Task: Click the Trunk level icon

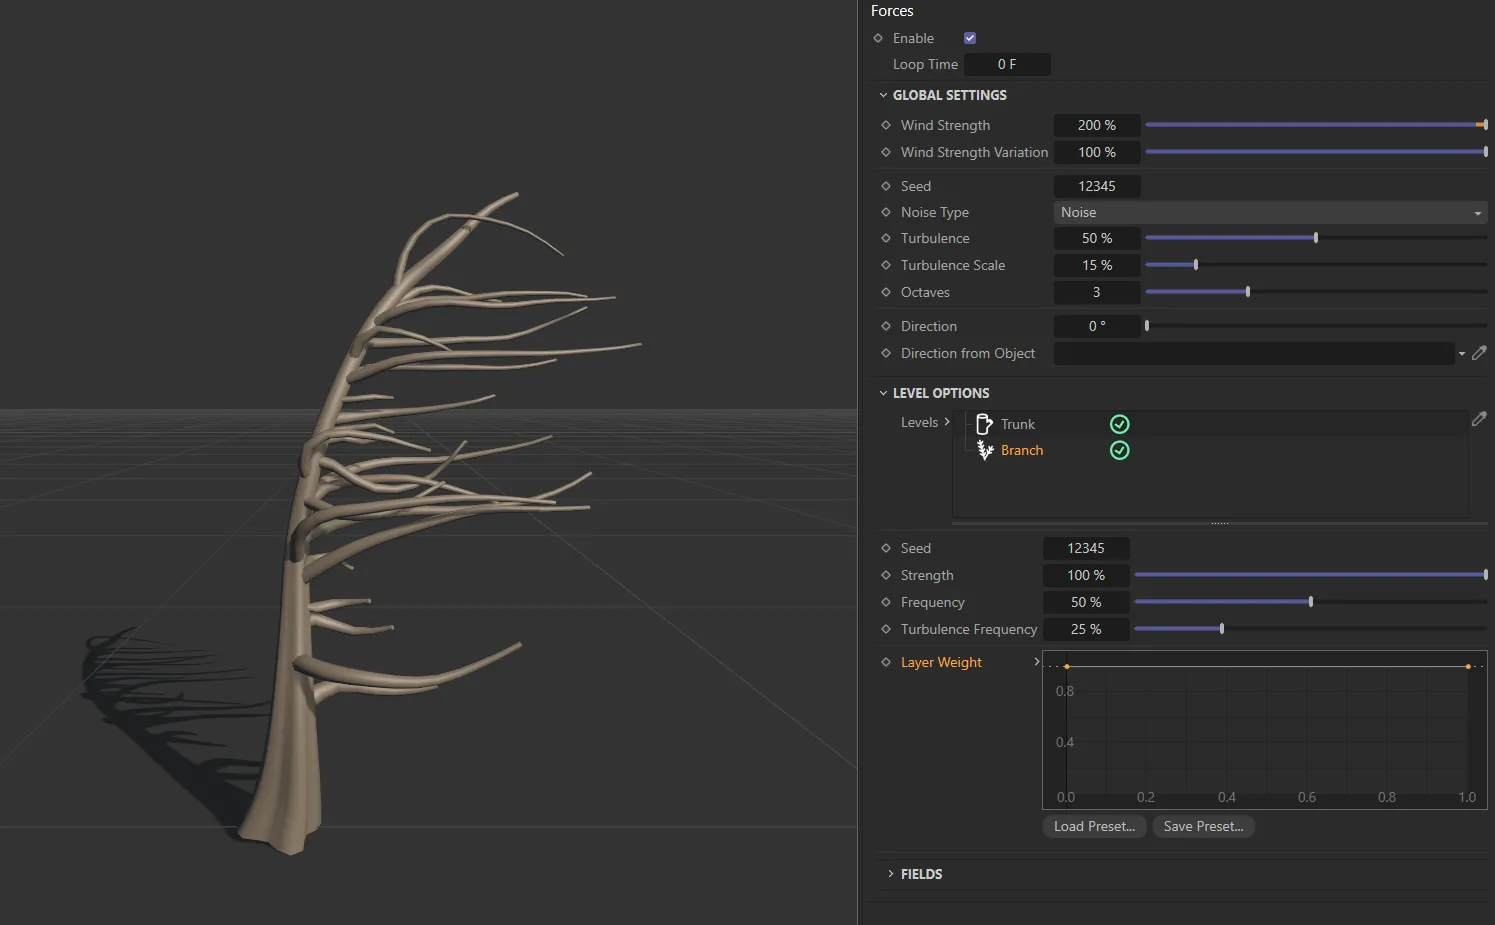Action: (x=984, y=424)
